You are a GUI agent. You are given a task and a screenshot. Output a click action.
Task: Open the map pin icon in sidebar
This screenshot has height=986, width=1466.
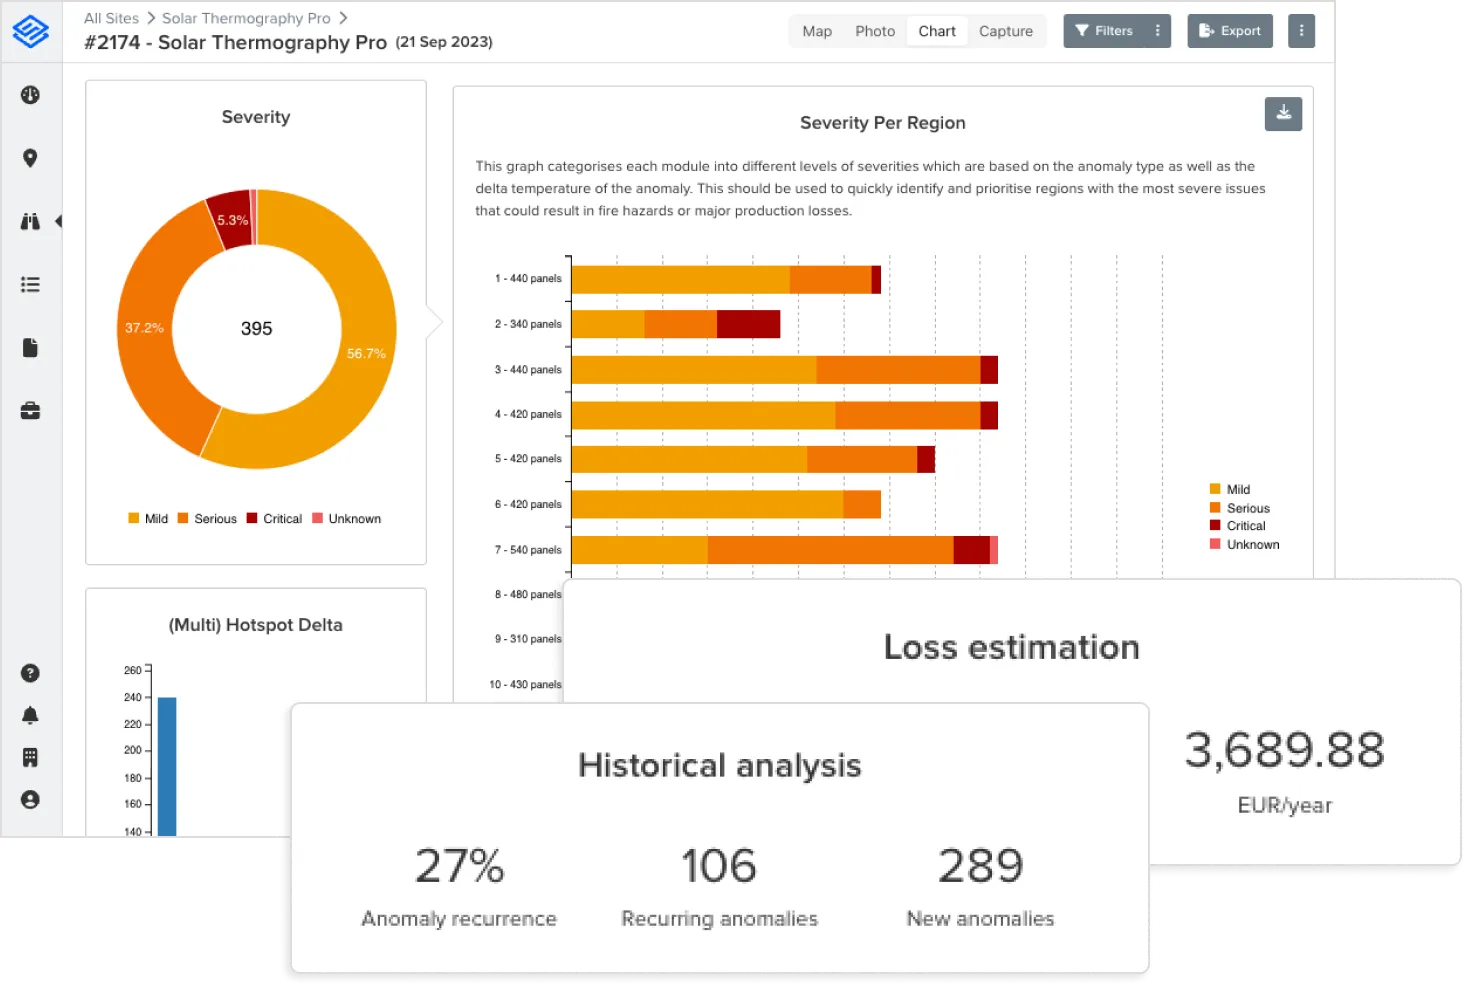click(x=30, y=158)
